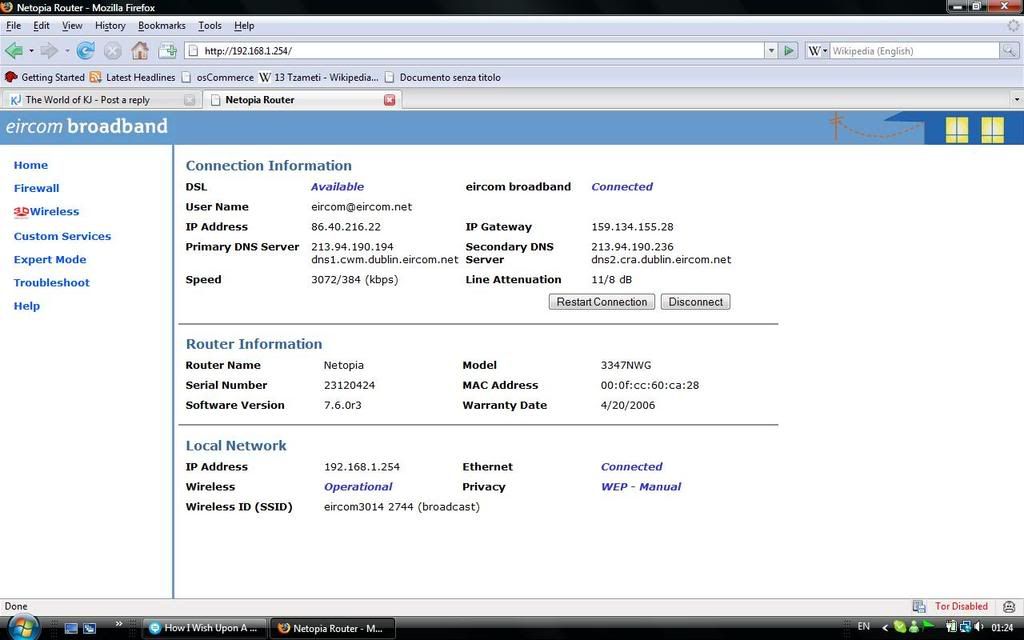Click the green Go arrow button

(x=788, y=50)
